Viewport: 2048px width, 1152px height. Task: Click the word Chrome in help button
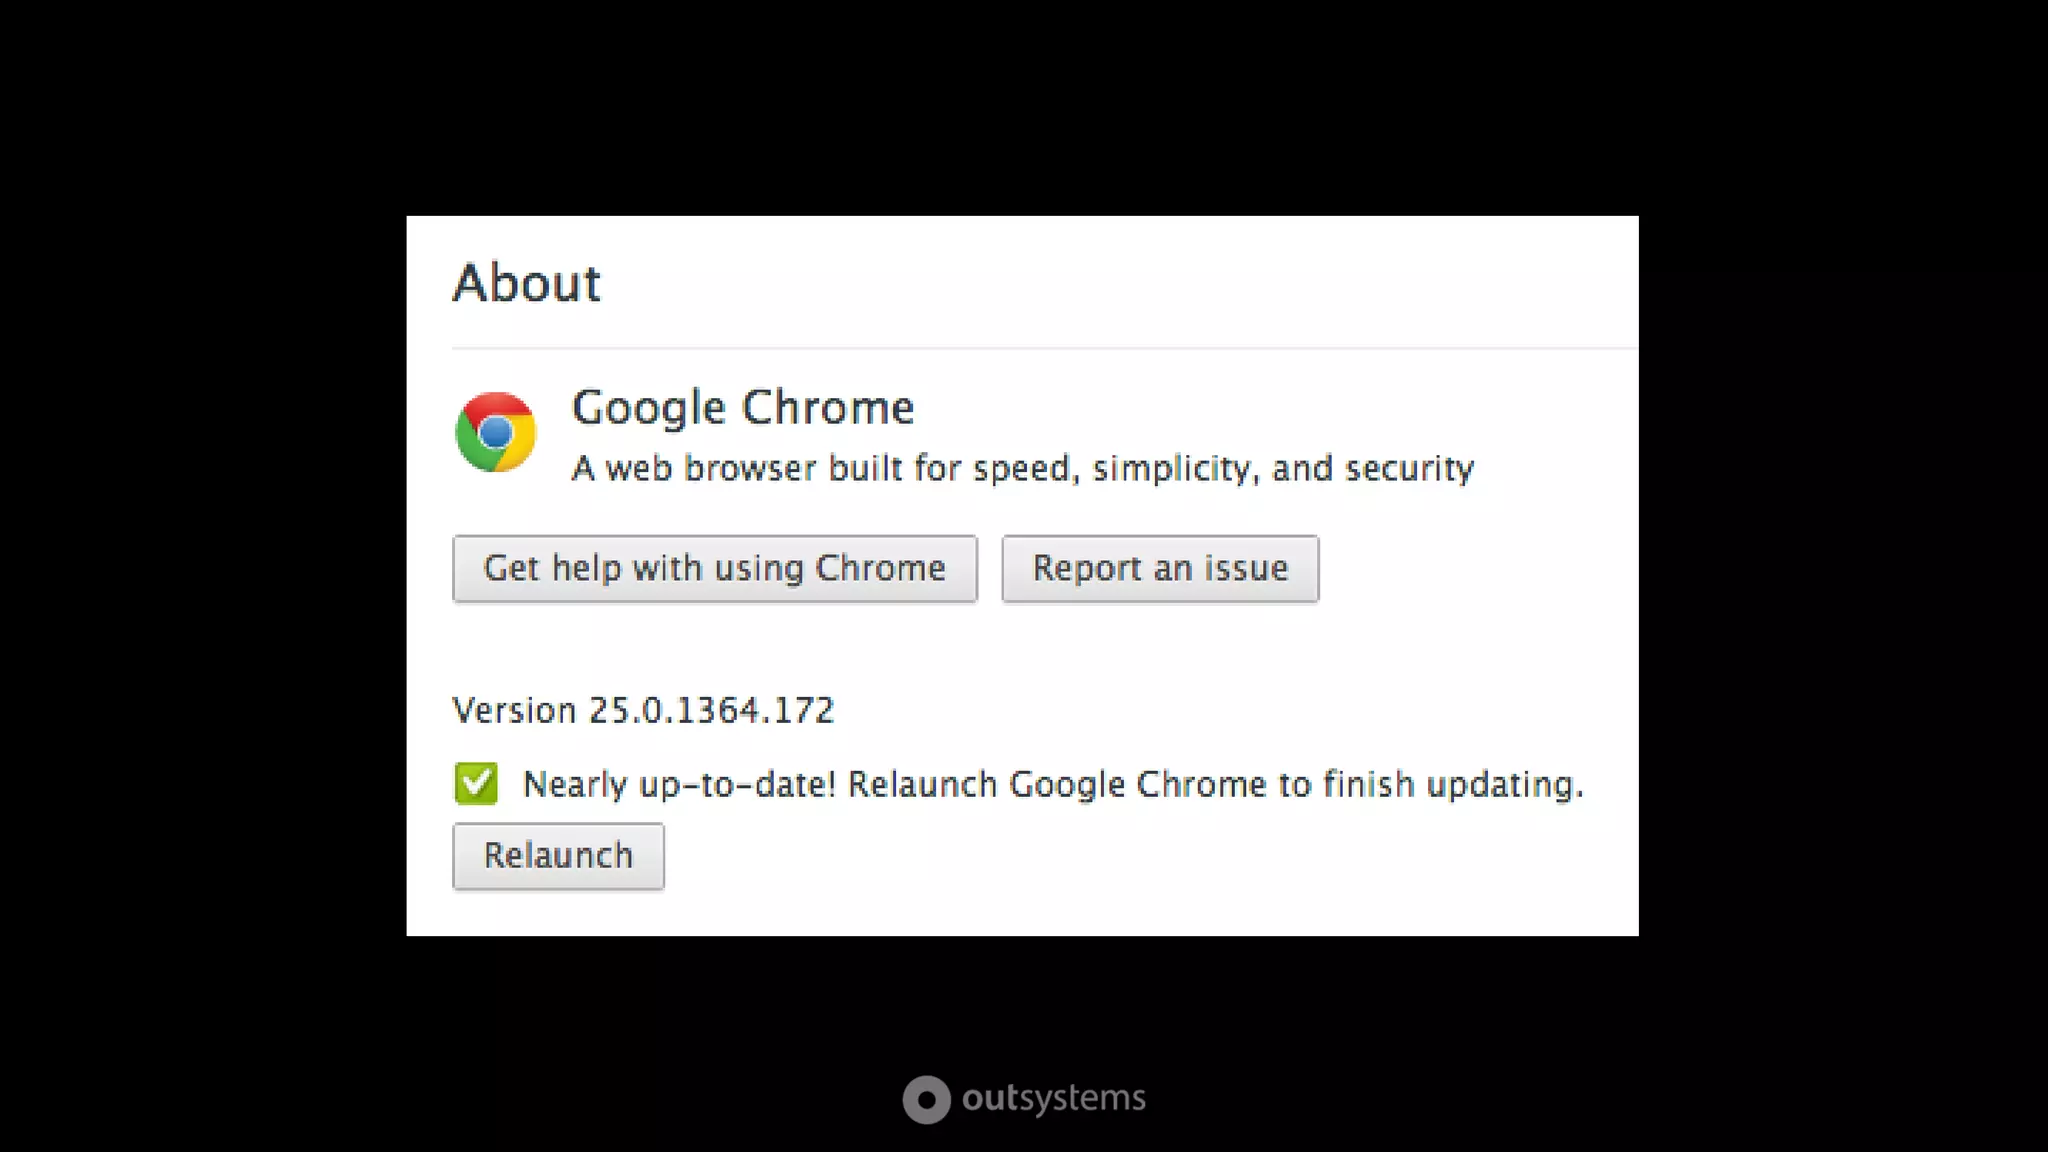[880, 568]
